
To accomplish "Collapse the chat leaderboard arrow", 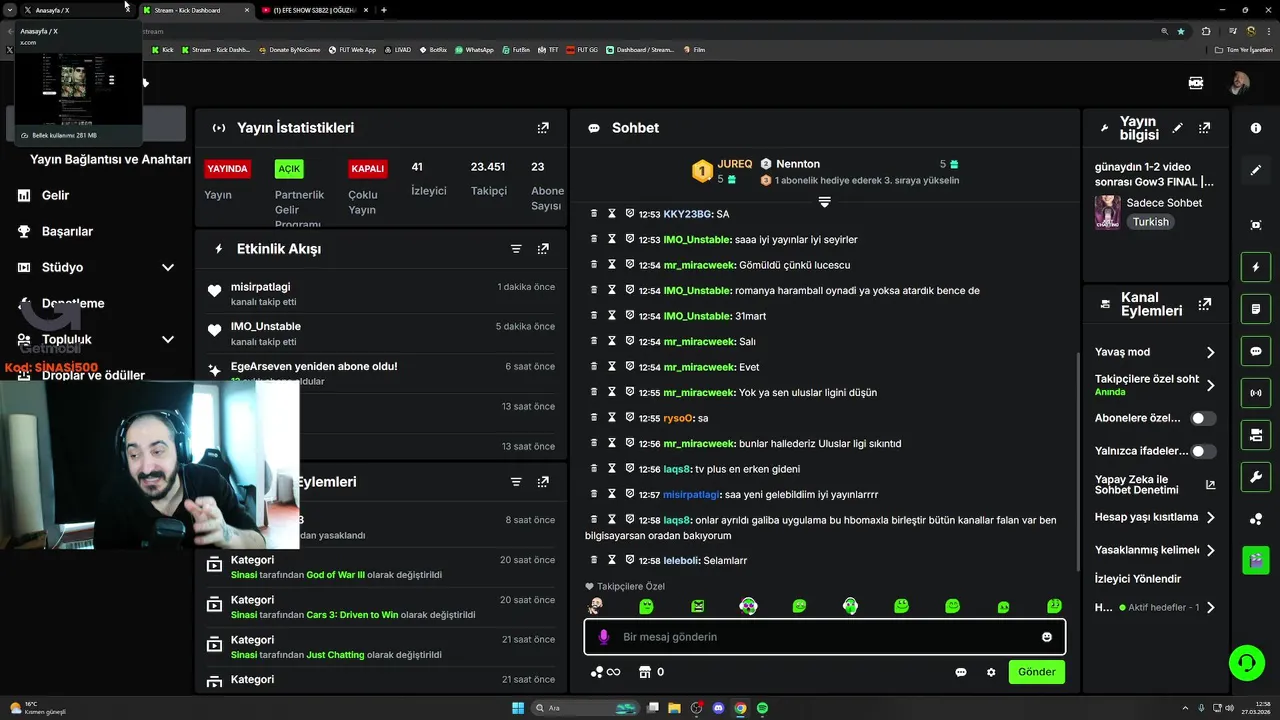I will (x=825, y=201).
